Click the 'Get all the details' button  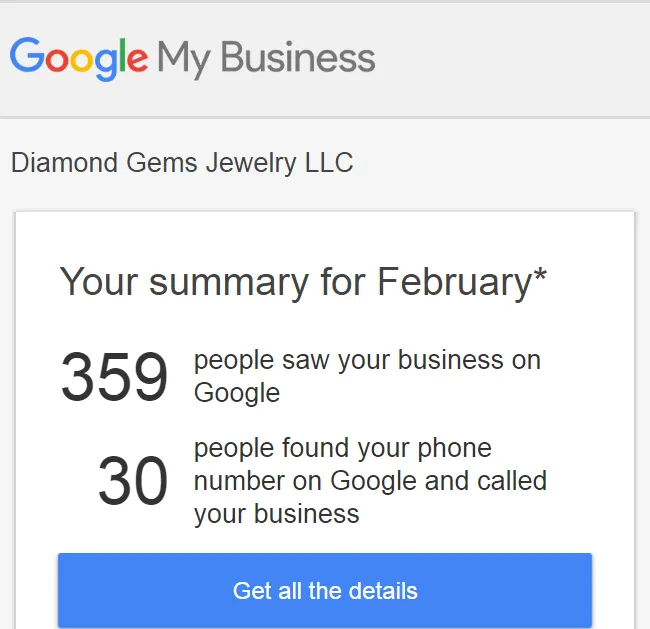point(325,590)
